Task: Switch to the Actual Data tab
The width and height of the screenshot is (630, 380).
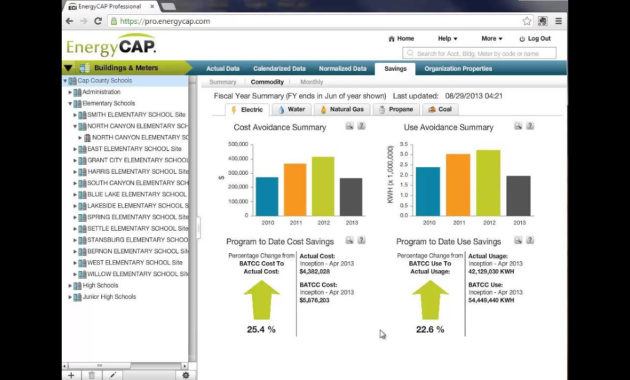Action: (223, 69)
